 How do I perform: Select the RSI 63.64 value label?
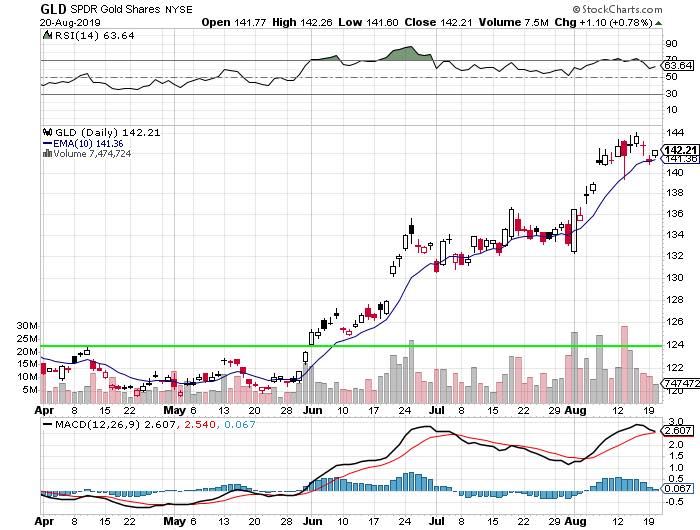tap(678, 65)
